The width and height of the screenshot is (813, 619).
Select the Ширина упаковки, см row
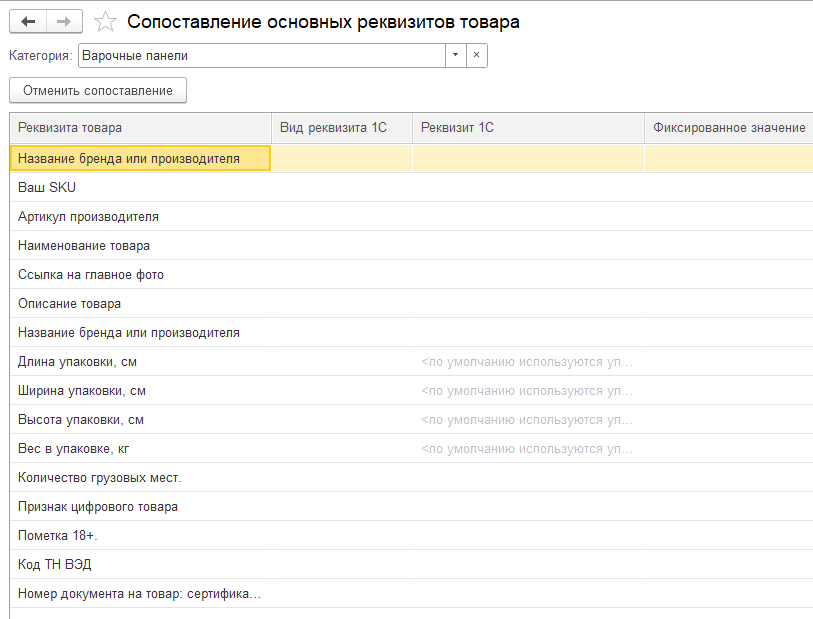click(x=412, y=390)
